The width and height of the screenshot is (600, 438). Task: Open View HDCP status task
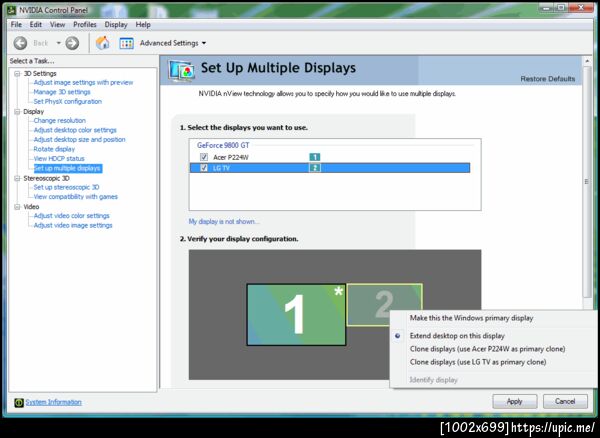pyautogui.click(x=59, y=158)
